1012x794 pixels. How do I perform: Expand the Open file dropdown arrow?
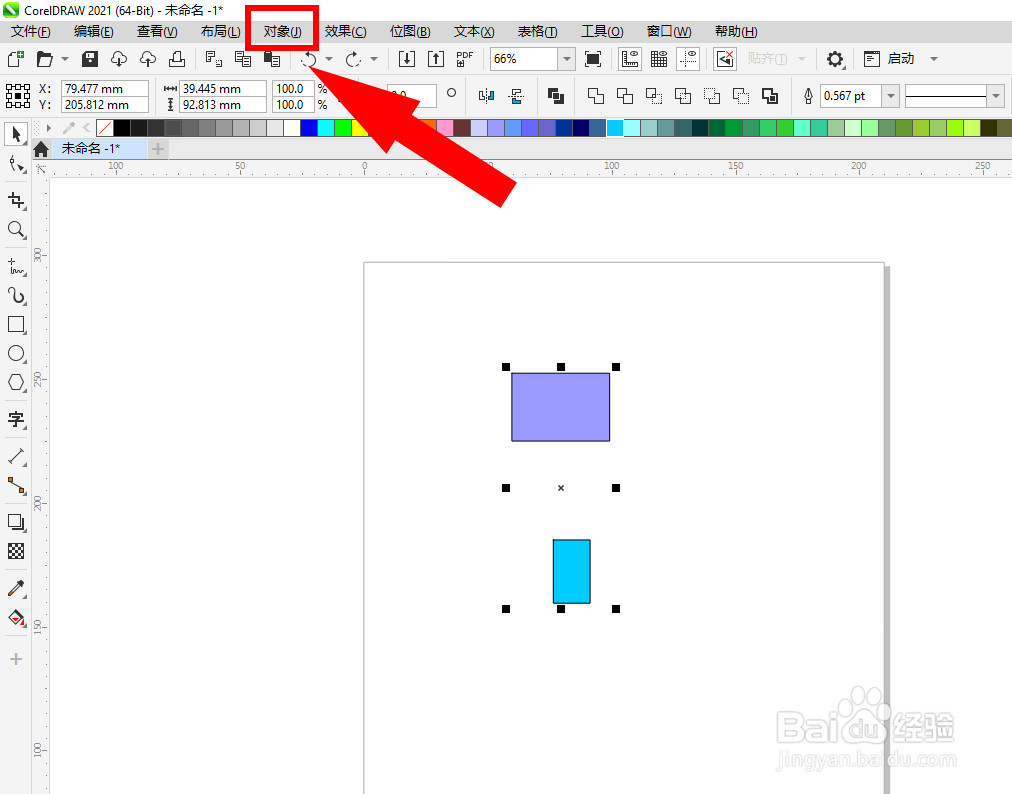pyautogui.click(x=65, y=59)
